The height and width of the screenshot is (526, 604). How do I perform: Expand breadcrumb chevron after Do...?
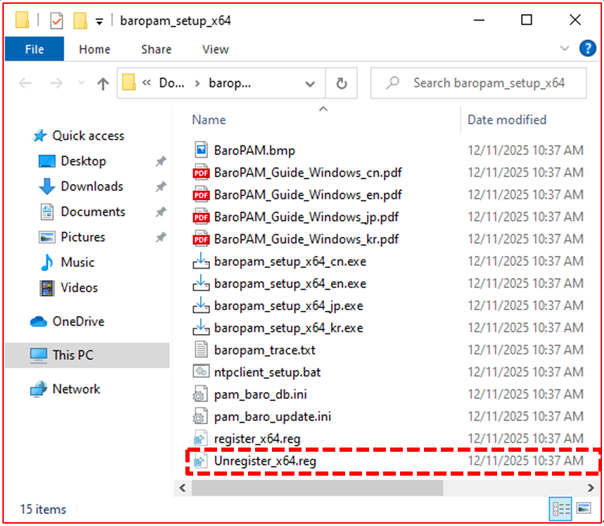[197, 84]
